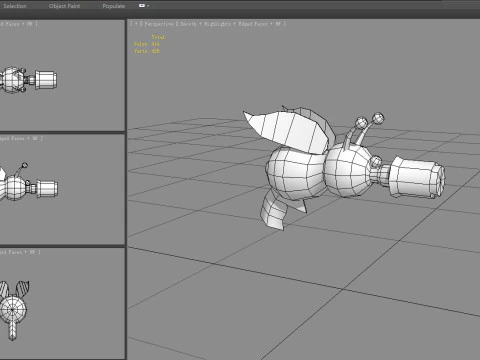Open the Populate ribbon tab
Image resolution: width=480 pixels, height=360 pixels.
coord(114,6)
